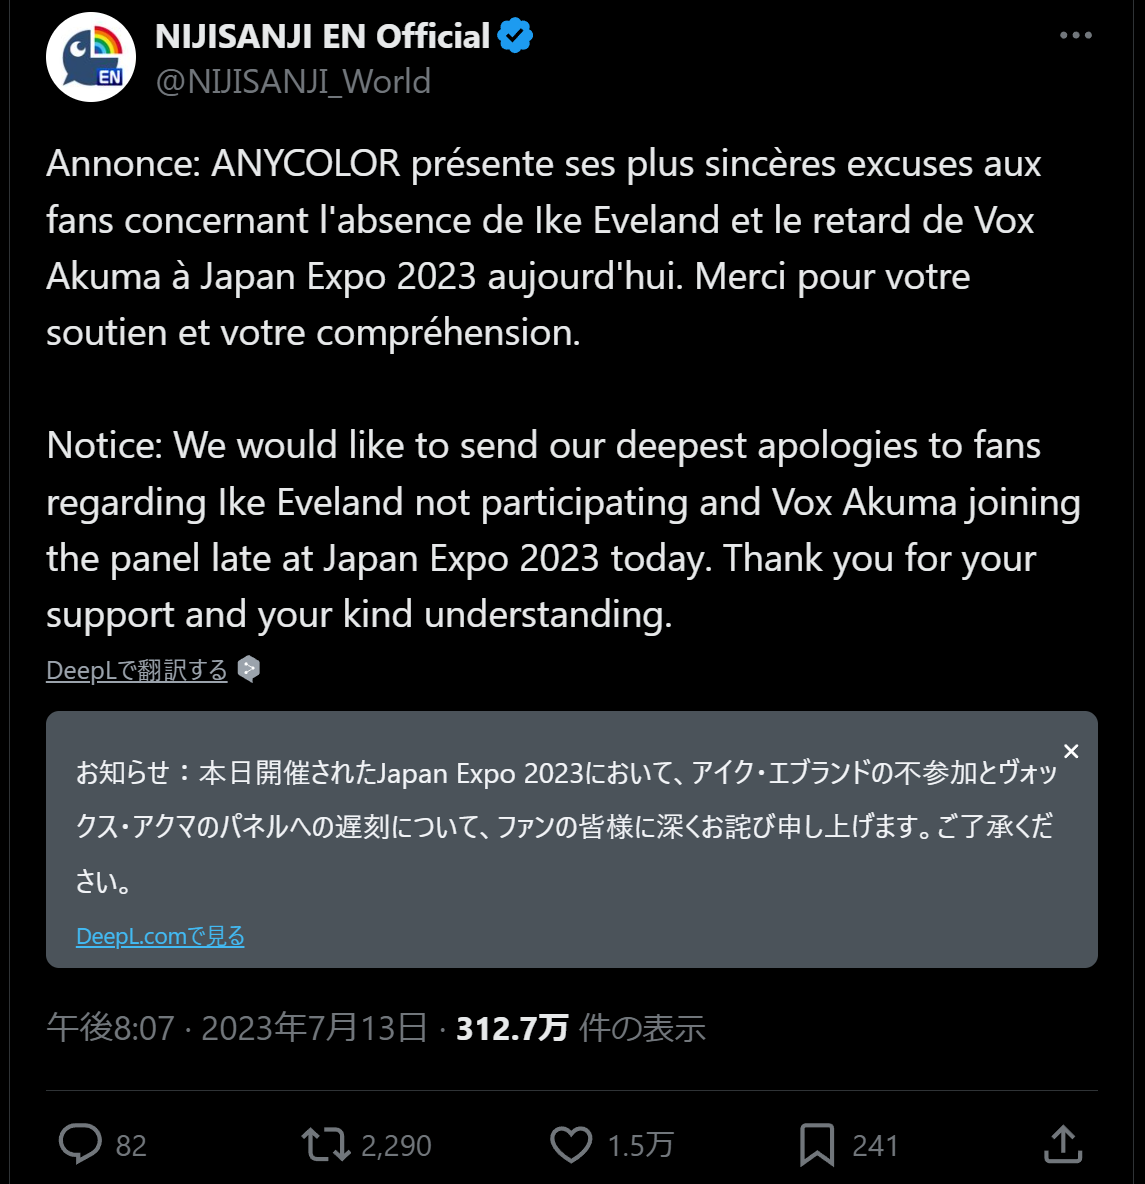1145x1184 pixels.
Task: Close the DeepL translation box
Action: 1071,751
